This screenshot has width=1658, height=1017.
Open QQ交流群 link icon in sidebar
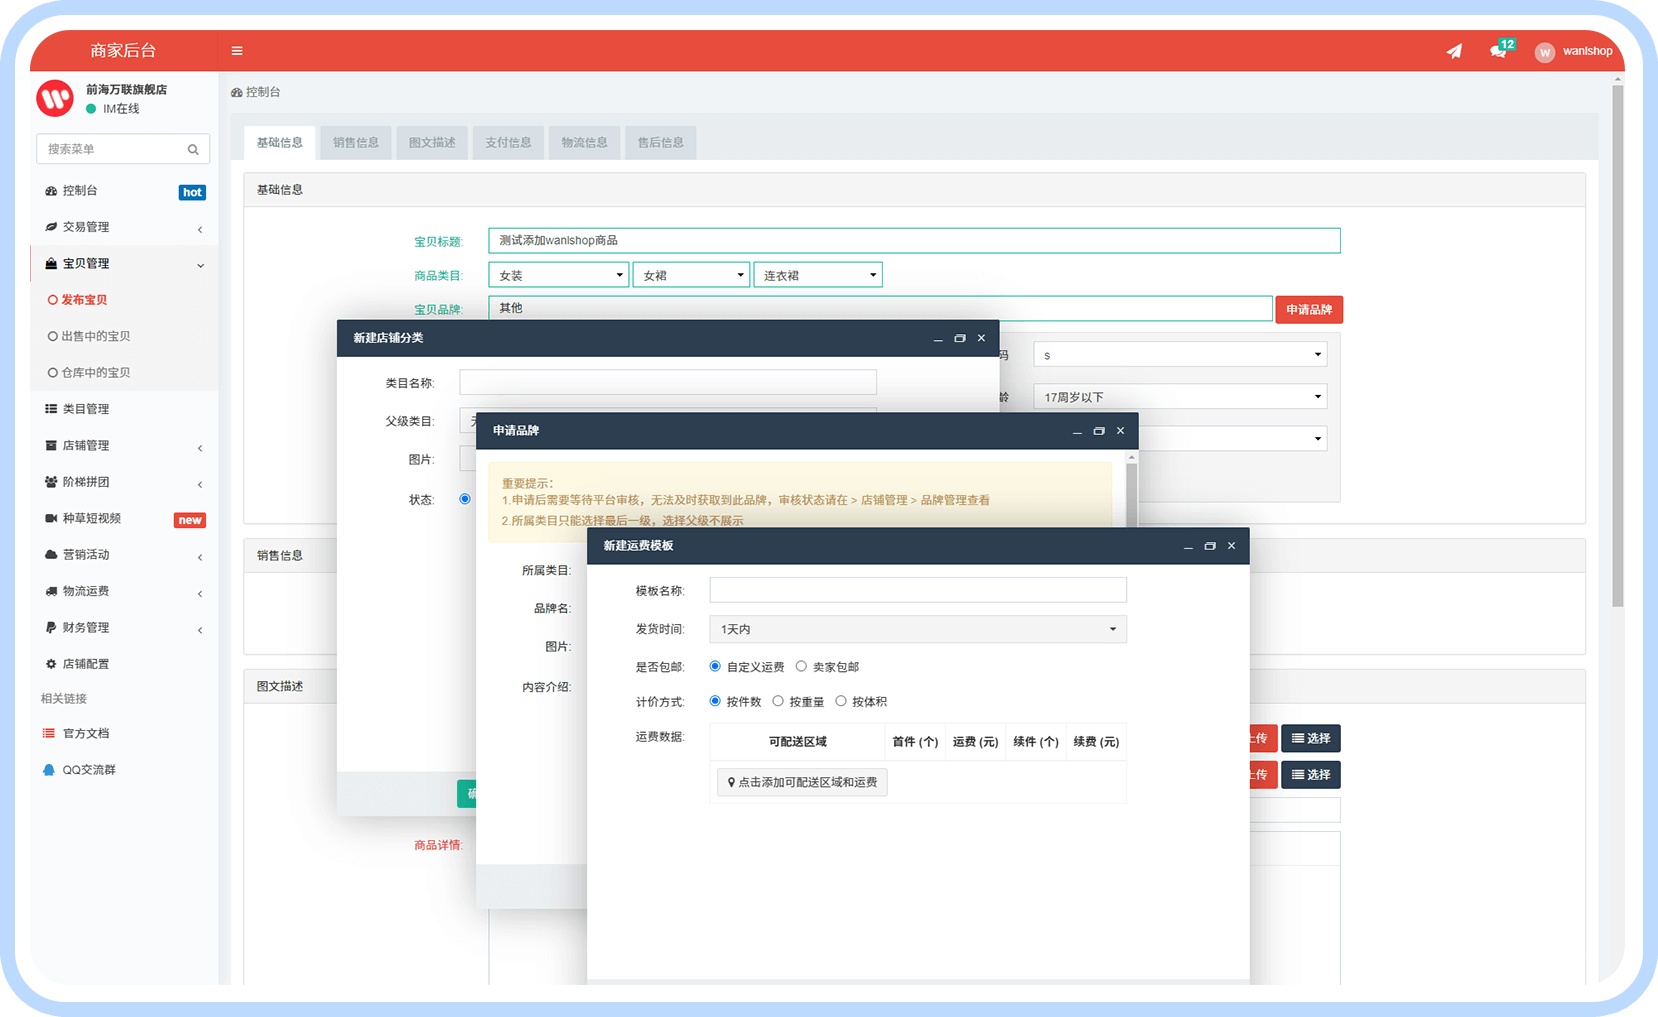(x=49, y=770)
